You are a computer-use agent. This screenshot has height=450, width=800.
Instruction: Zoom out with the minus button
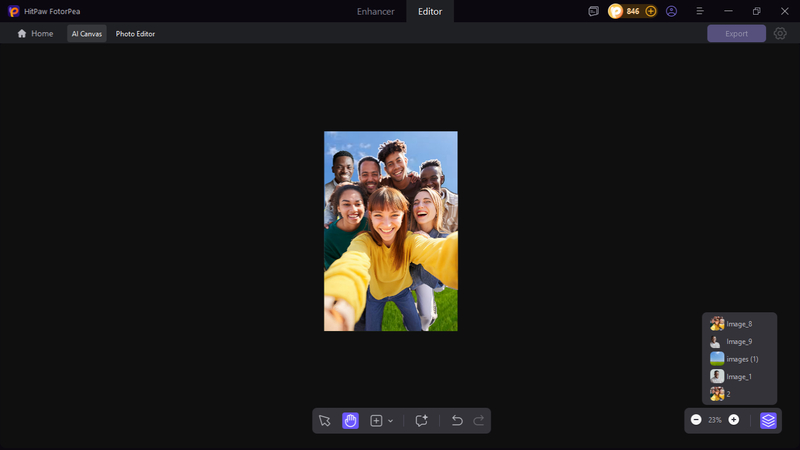point(696,419)
